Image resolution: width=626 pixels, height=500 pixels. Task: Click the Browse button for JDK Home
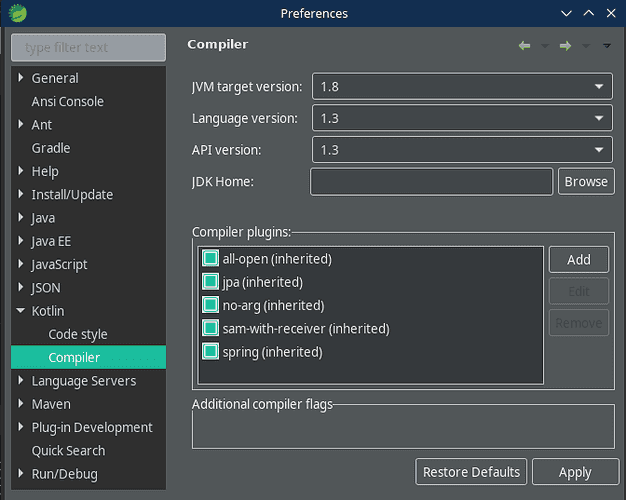point(585,181)
